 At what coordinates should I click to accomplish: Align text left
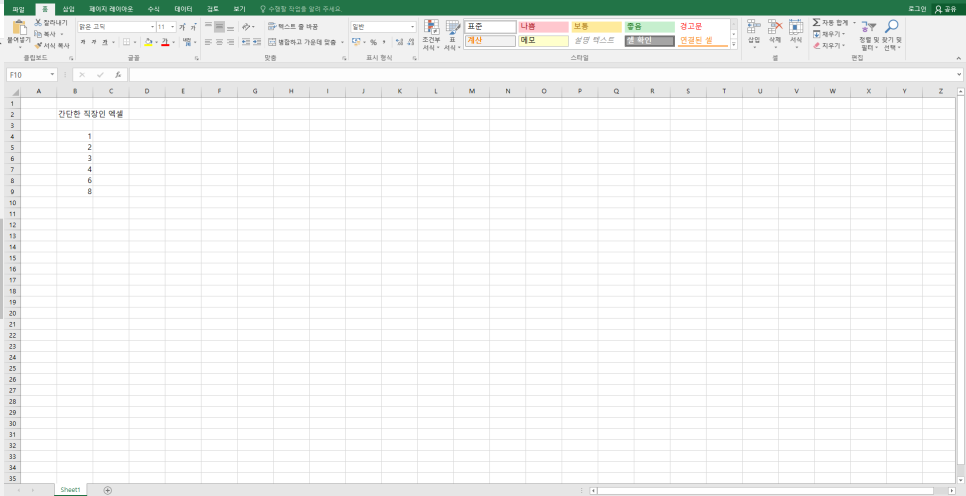coord(208,42)
